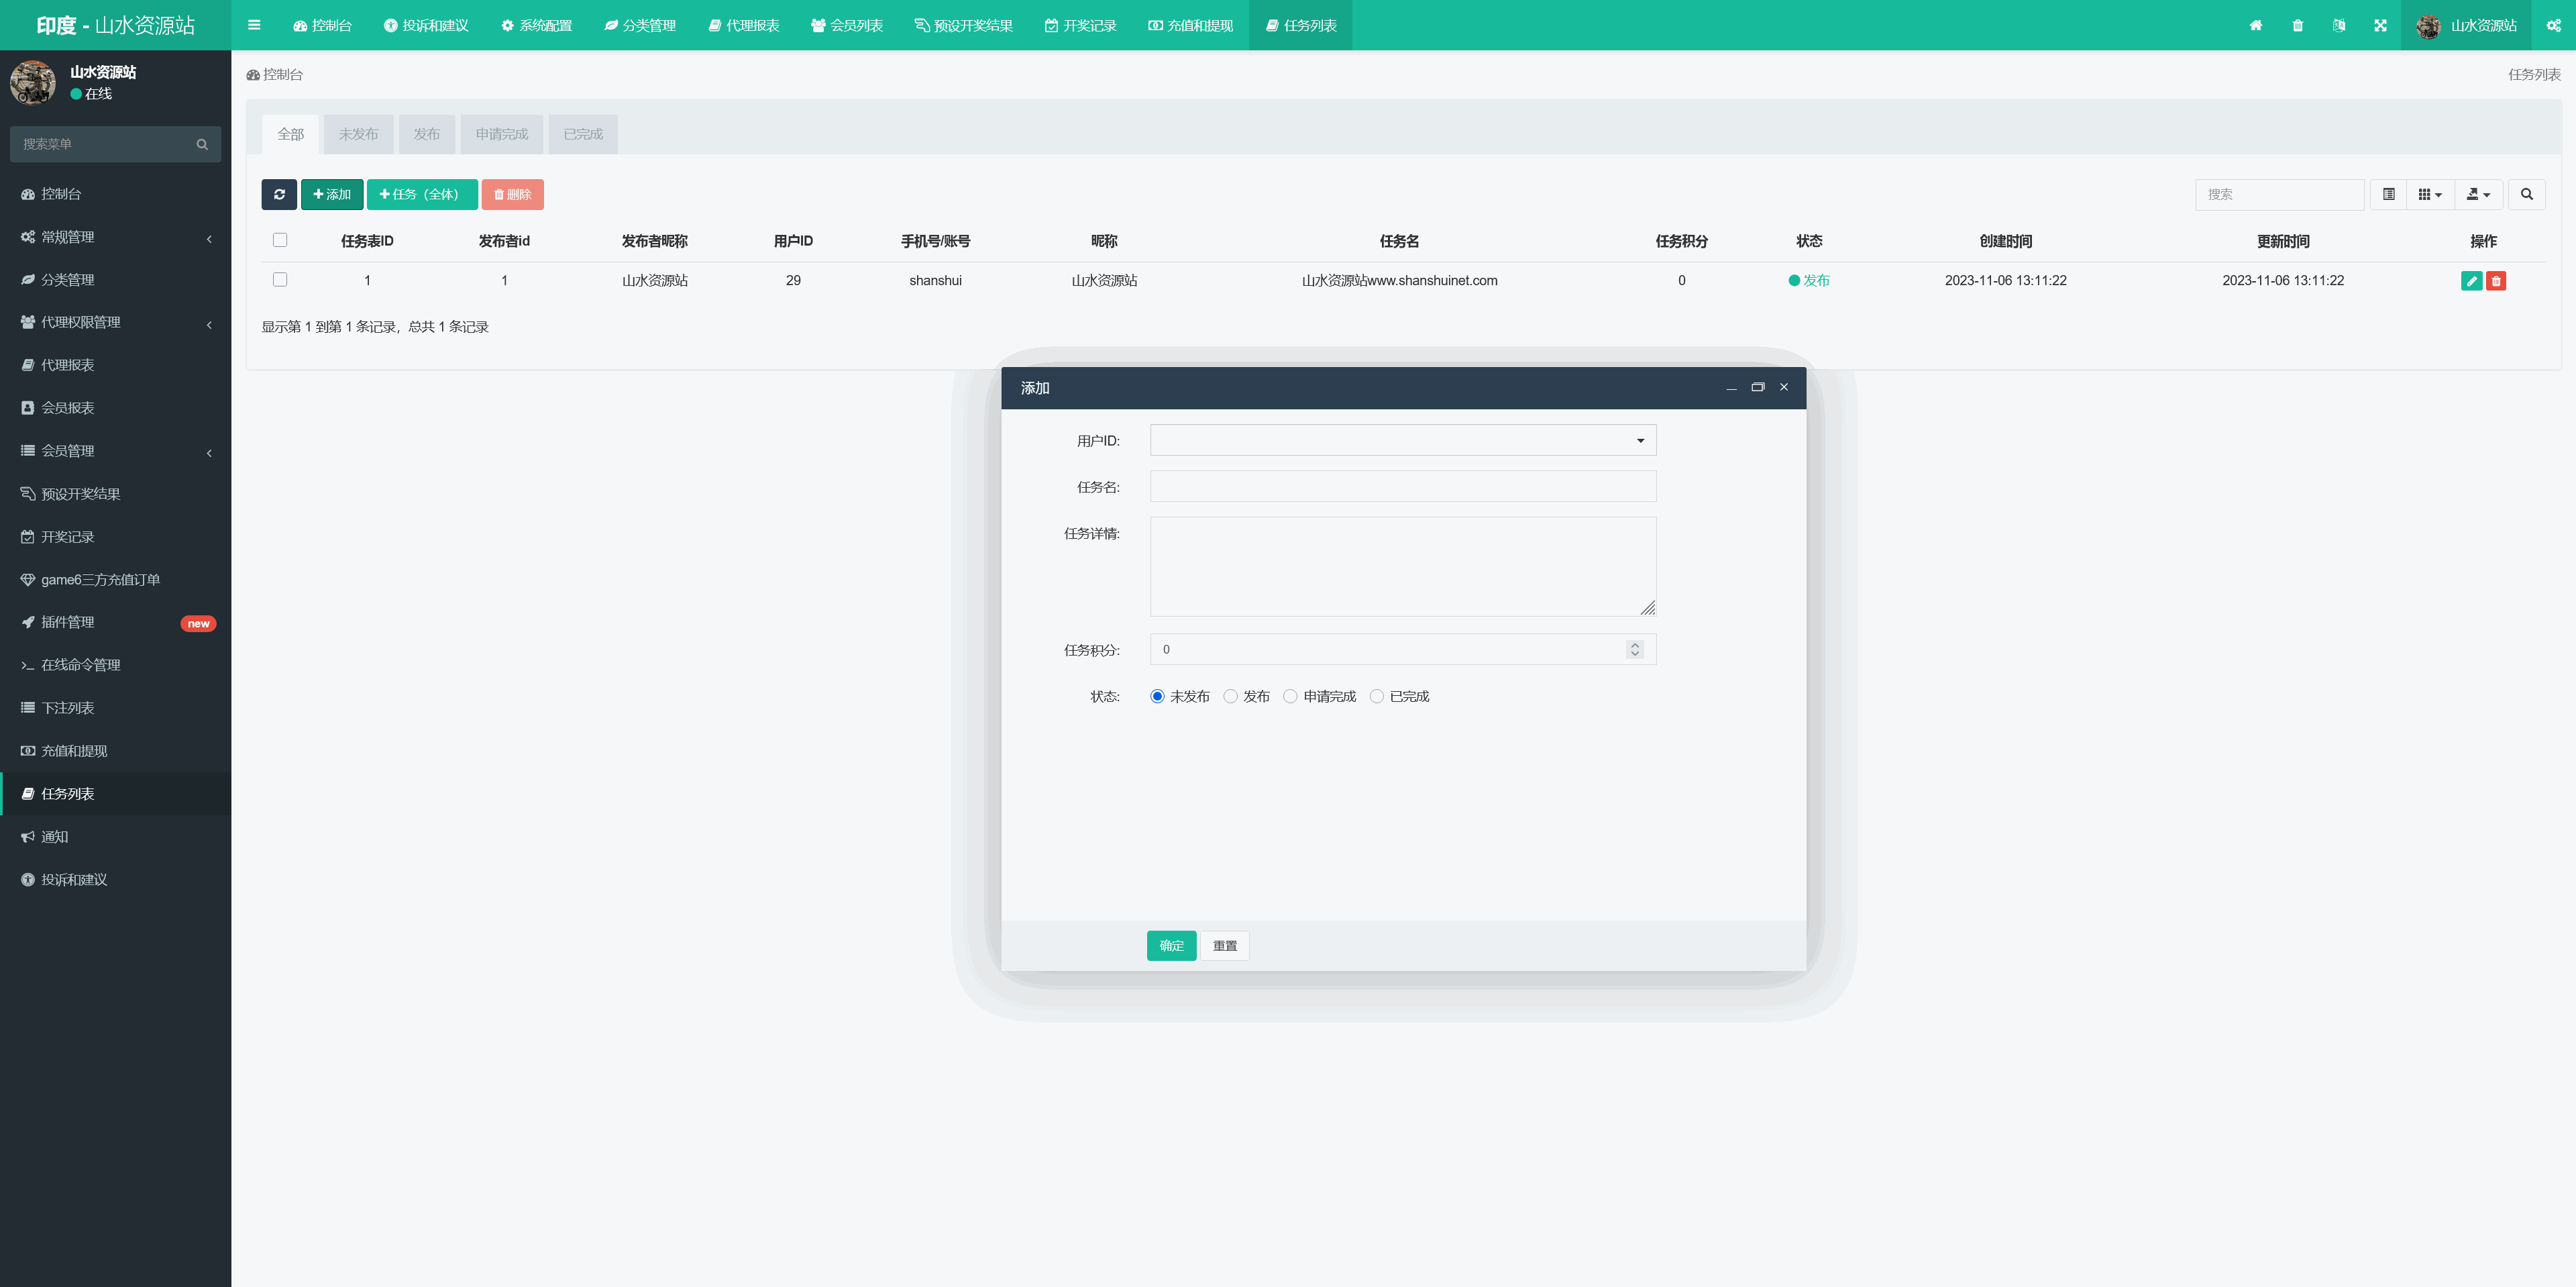The width and height of the screenshot is (2576, 1287).
Task: Select the 已完成 status radio button
Action: coord(1377,696)
